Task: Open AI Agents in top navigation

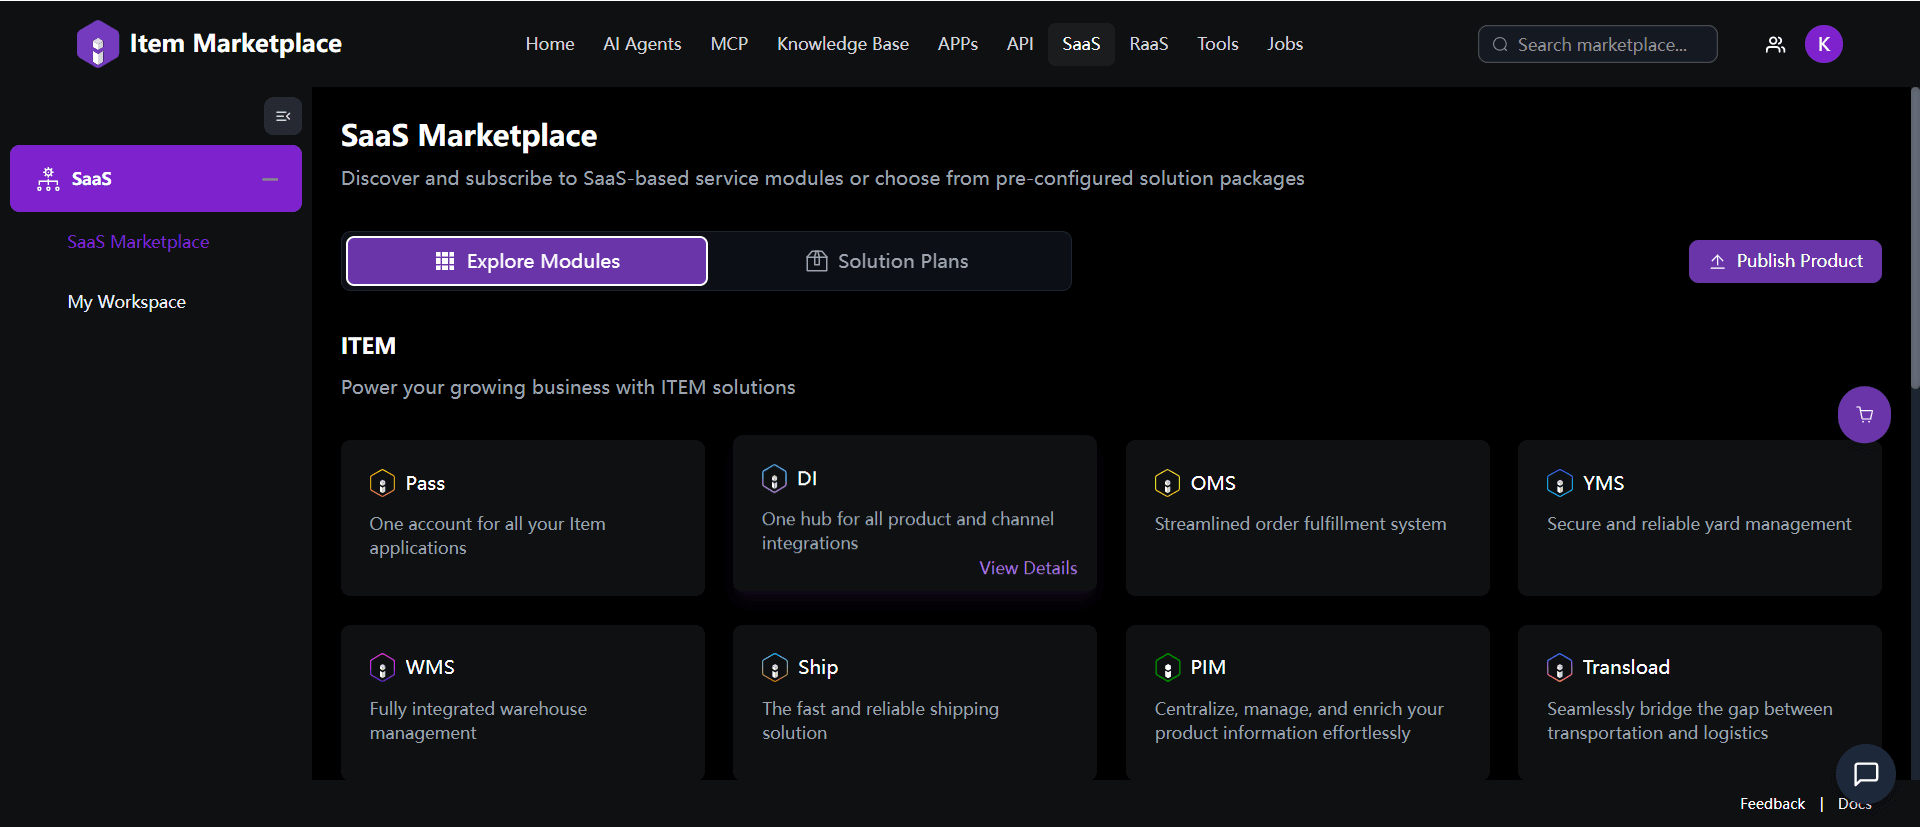Action: coord(642,44)
